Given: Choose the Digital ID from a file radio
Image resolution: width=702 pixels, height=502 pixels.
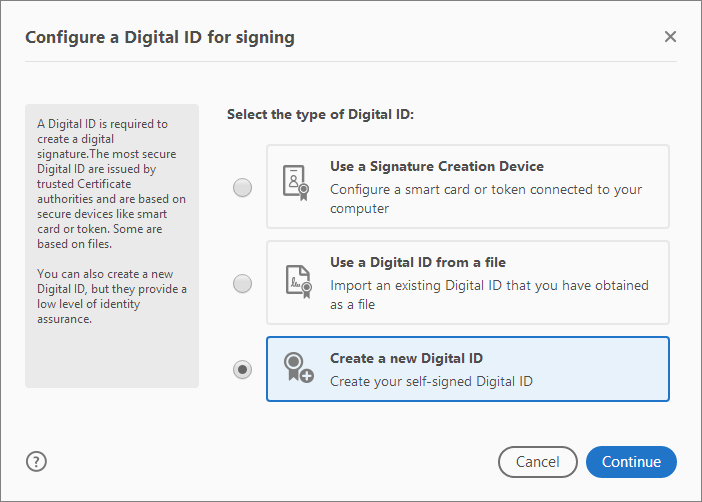Looking at the screenshot, I should coord(242,284).
